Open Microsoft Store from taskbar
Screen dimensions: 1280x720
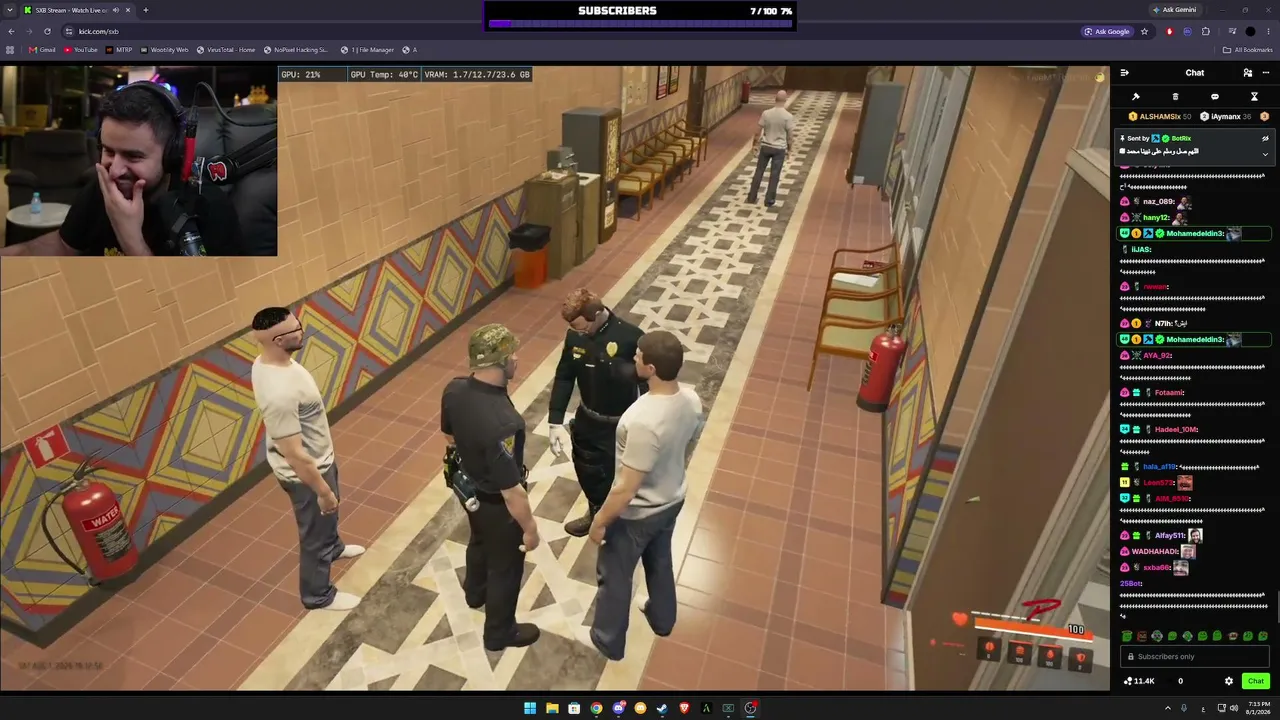pyautogui.click(x=574, y=708)
